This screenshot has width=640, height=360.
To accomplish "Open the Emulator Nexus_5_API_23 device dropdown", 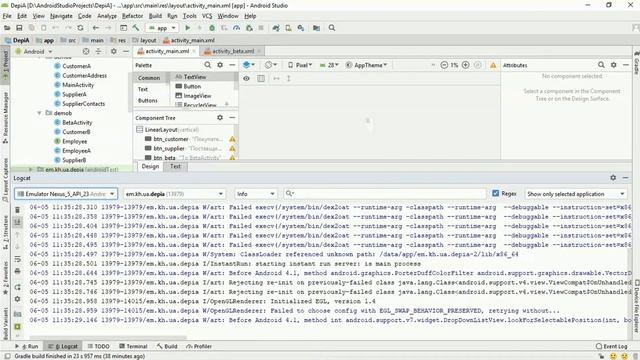I will [x=66, y=193].
